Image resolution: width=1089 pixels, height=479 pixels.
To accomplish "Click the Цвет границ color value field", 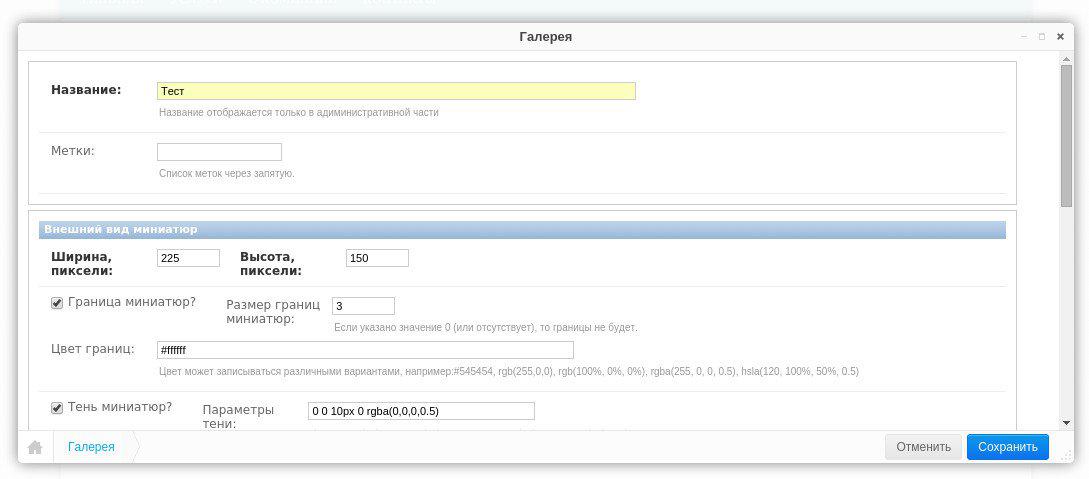I will [x=365, y=350].
